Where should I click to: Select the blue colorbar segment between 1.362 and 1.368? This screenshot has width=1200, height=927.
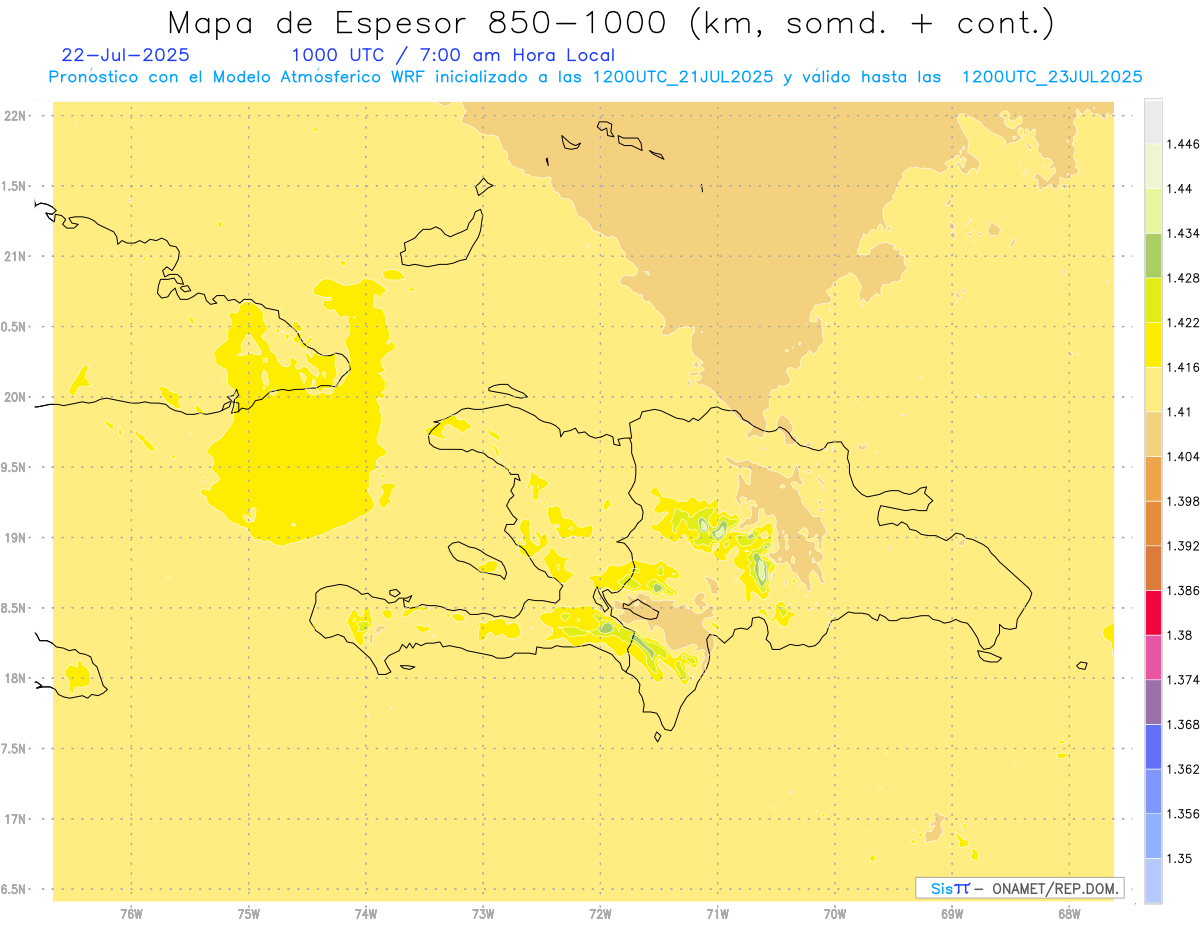coord(1153,747)
